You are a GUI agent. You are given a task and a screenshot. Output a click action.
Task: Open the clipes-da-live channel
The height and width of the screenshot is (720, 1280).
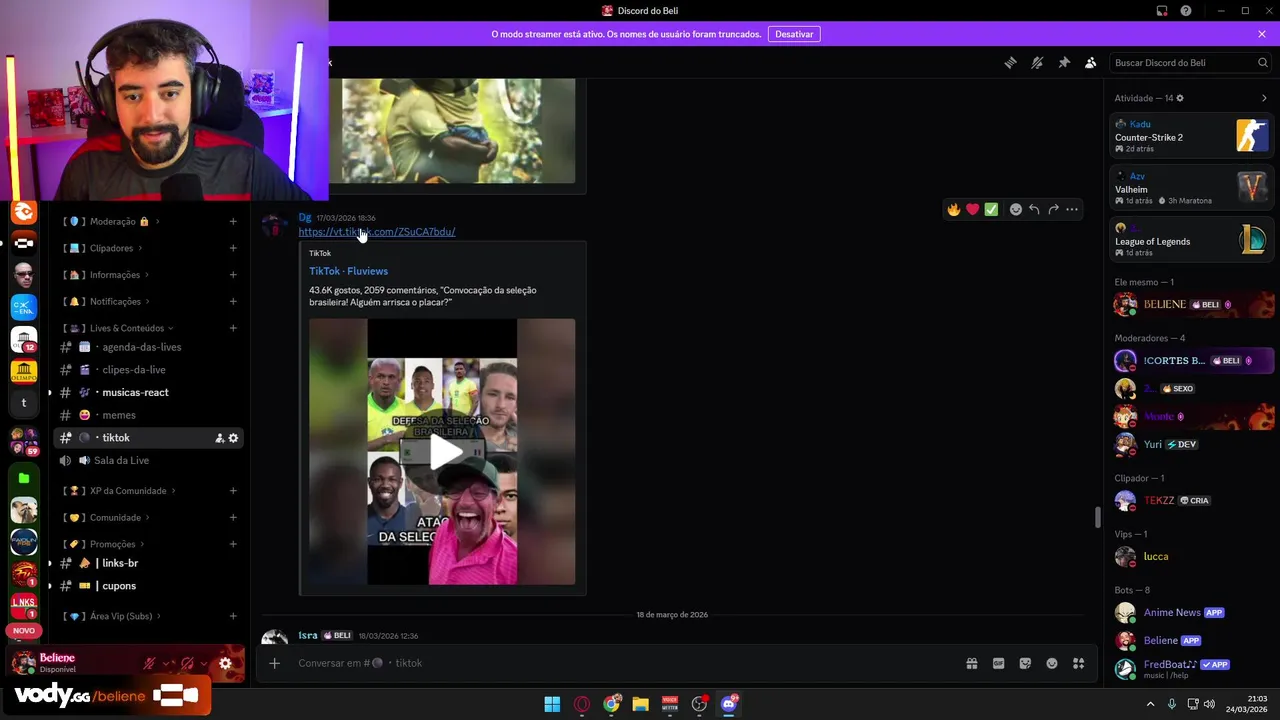(x=148, y=370)
